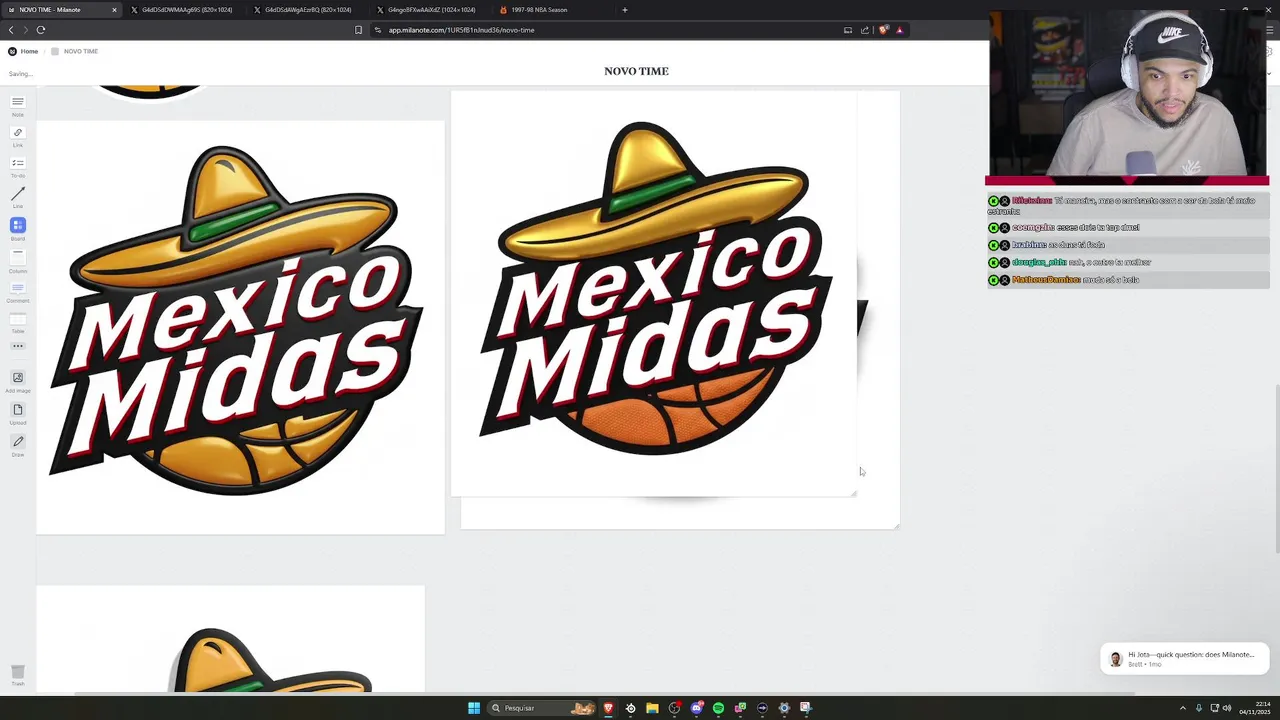Open Spotify from taskbar

[x=718, y=708]
